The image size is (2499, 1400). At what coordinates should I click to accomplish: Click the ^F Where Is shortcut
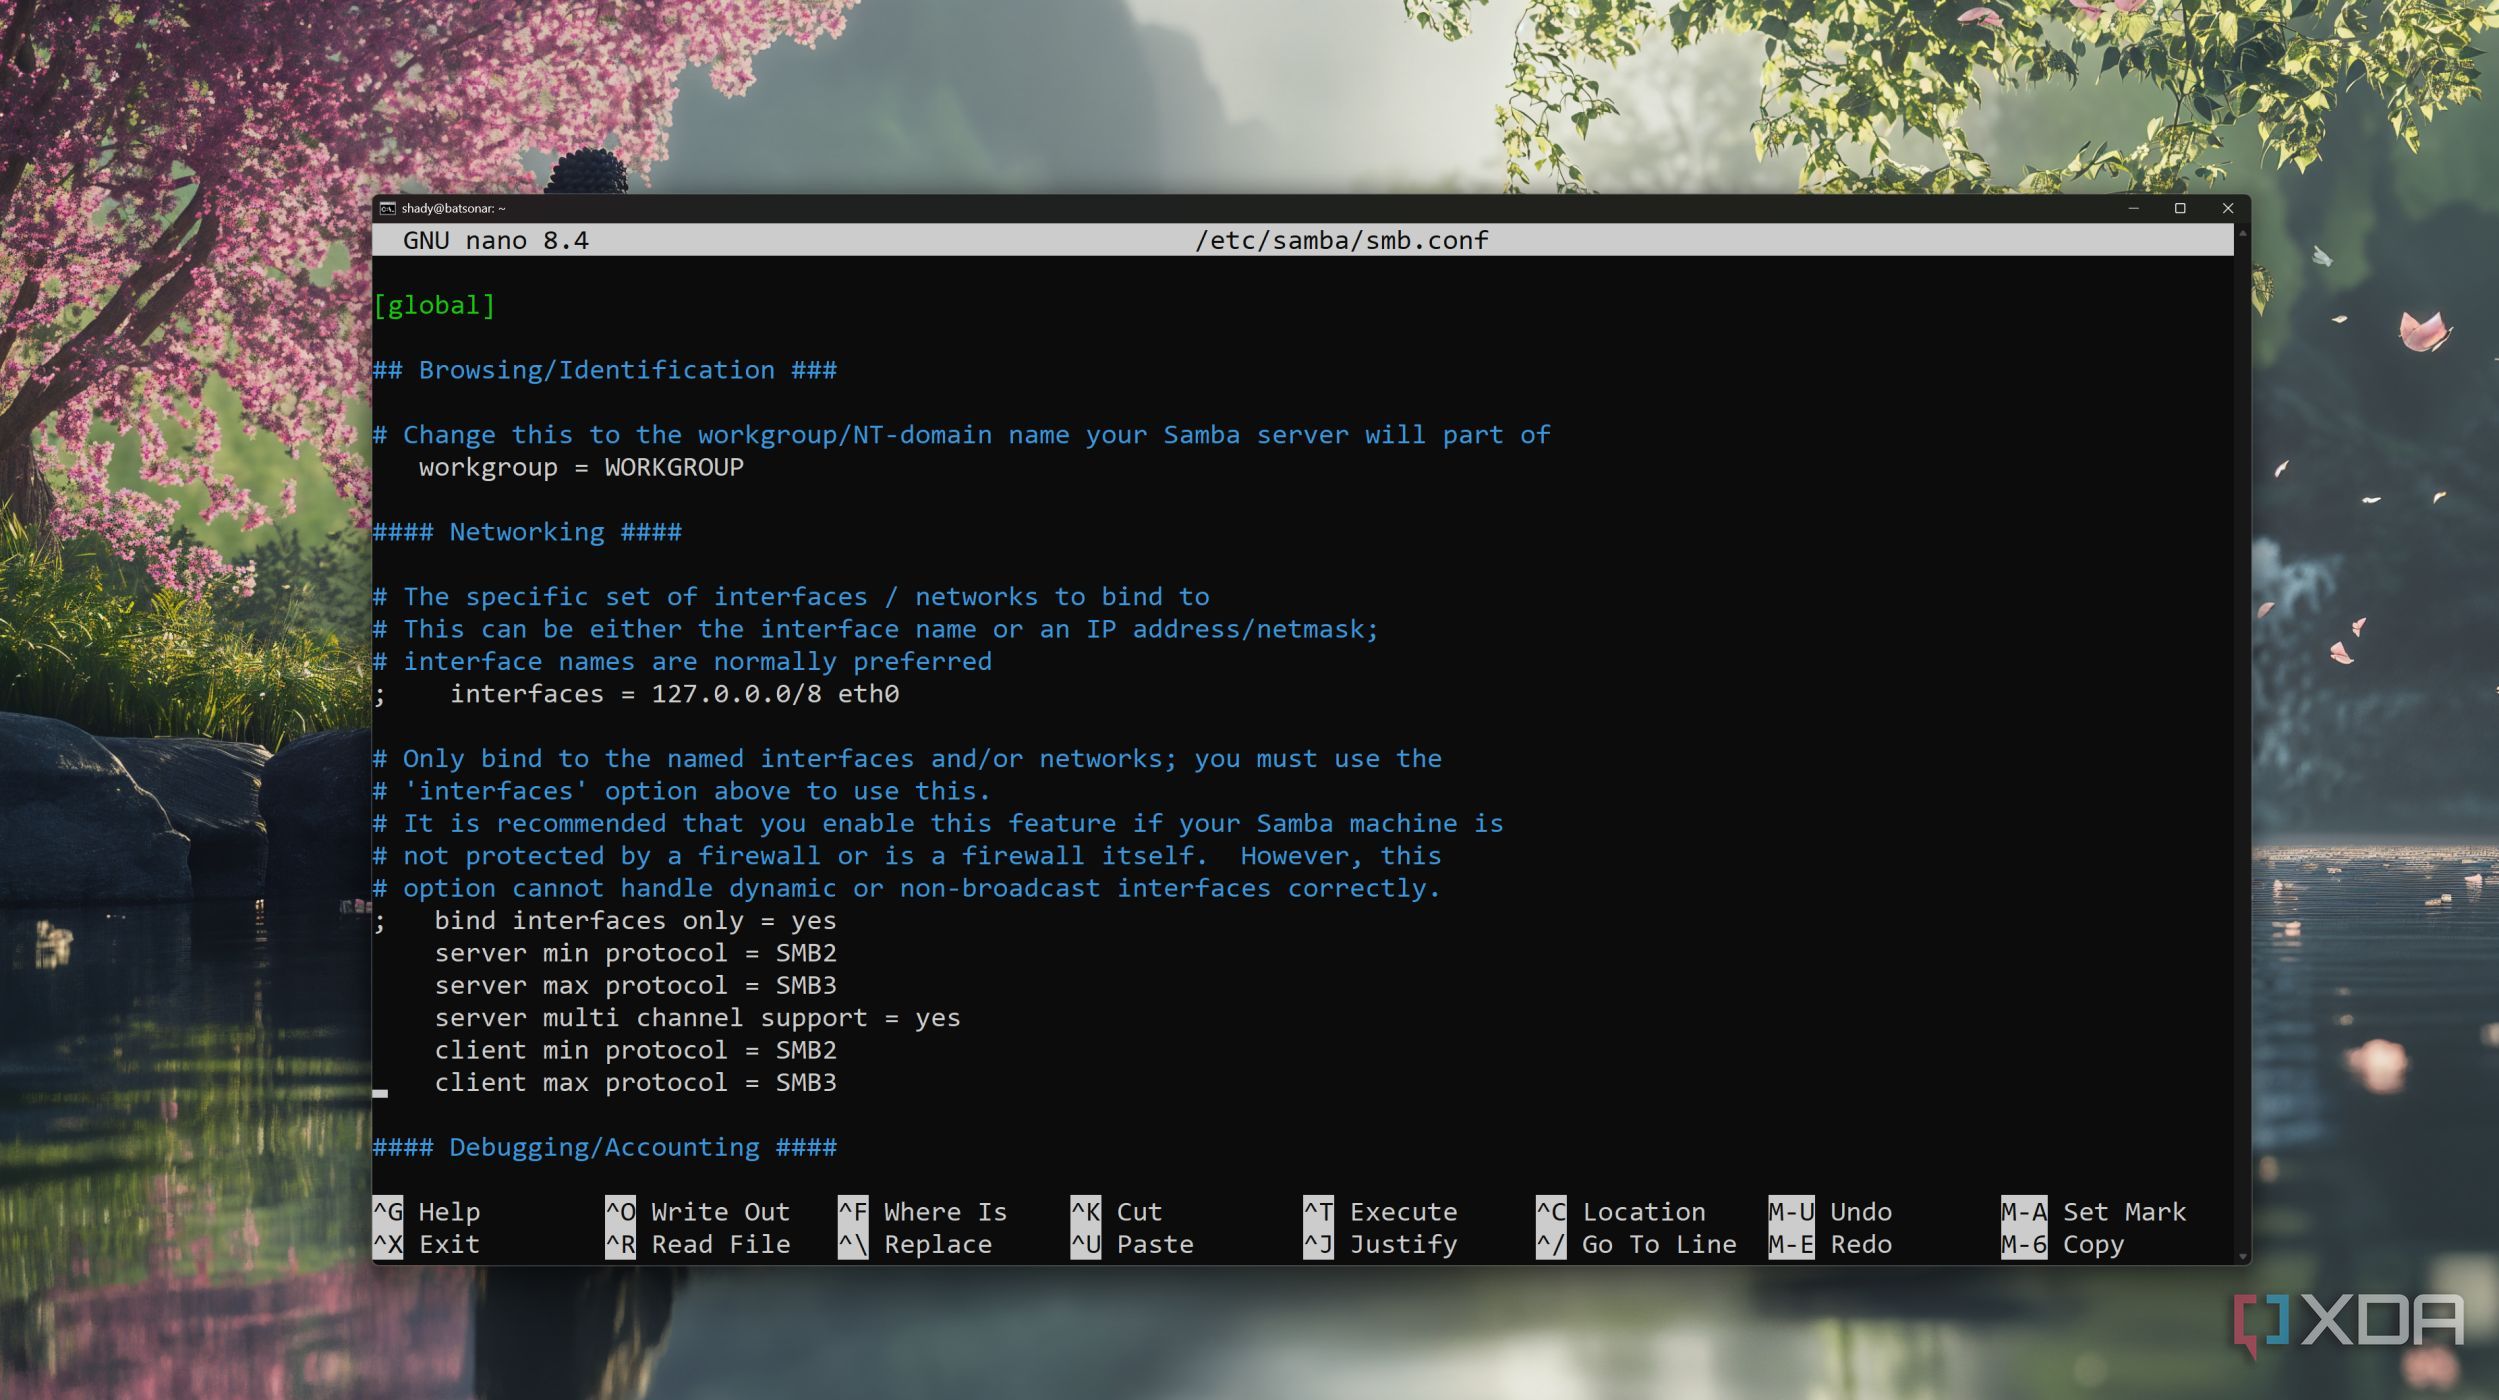click(921, 1212)
